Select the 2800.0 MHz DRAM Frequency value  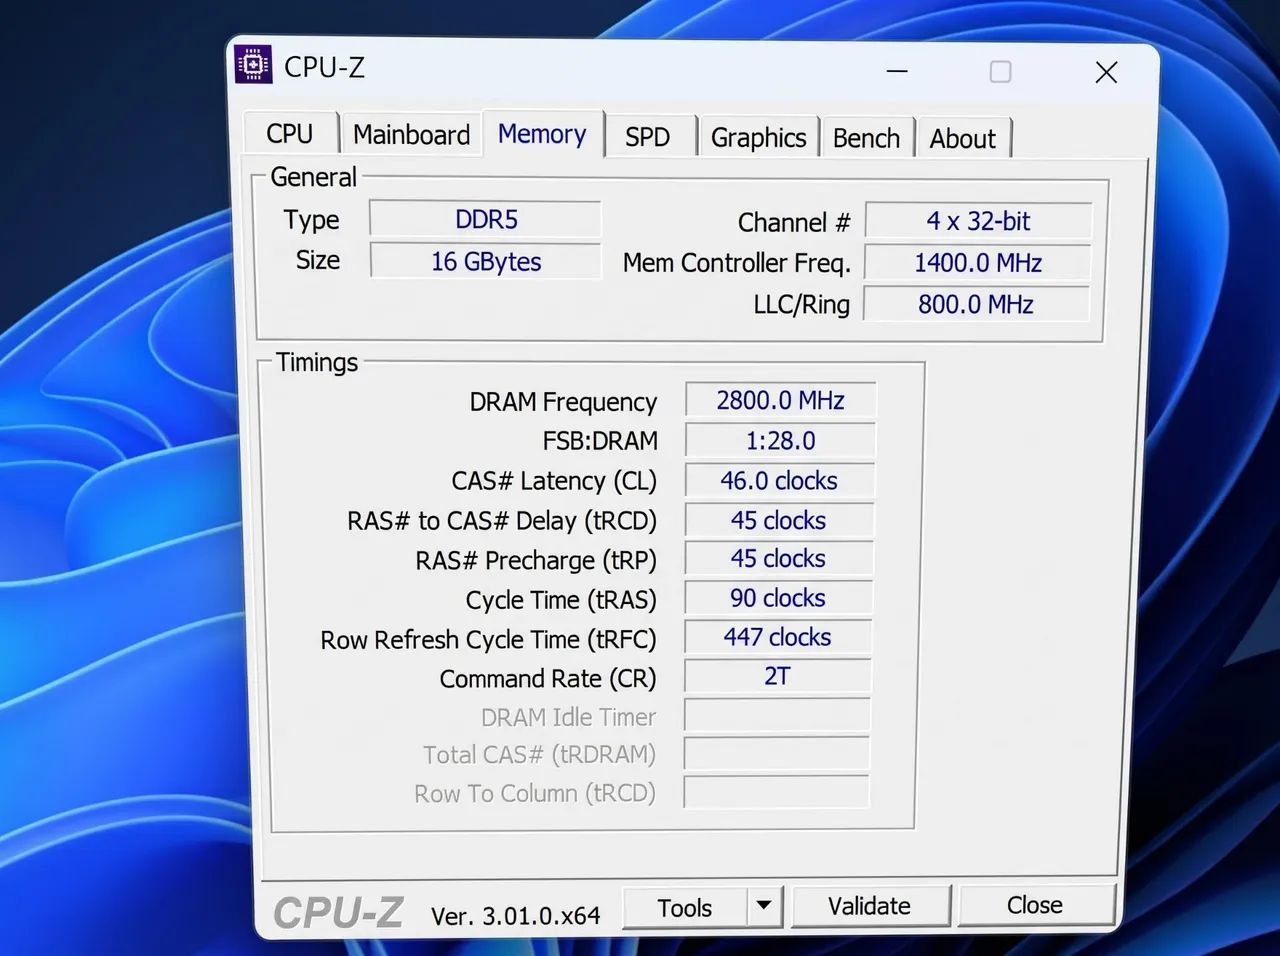[780, 400]
